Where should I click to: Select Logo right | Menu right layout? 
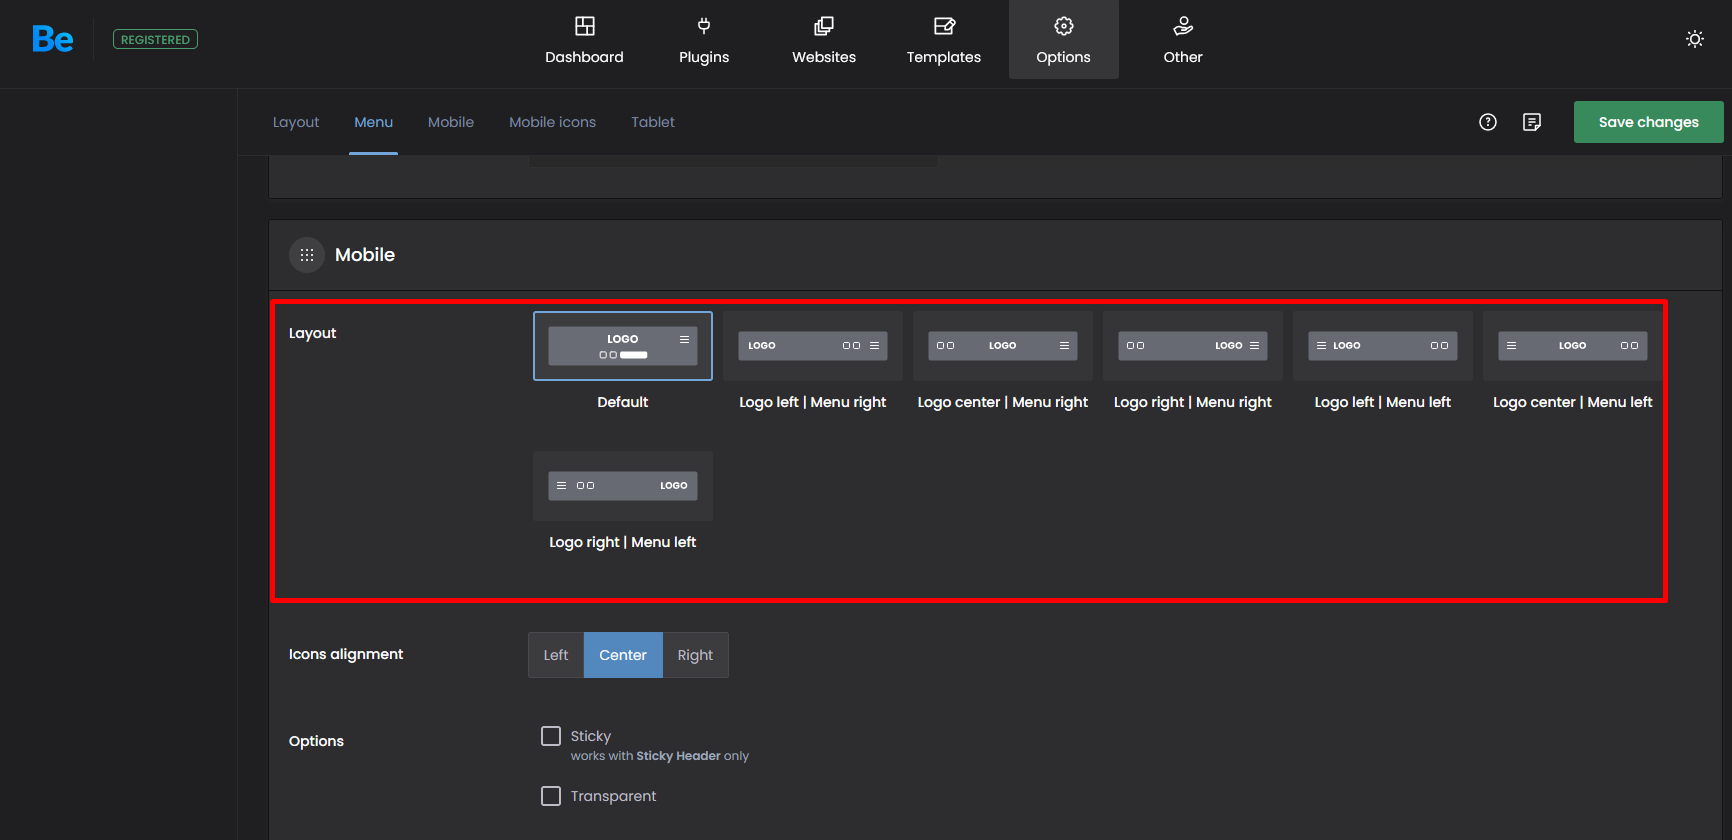1193,346
